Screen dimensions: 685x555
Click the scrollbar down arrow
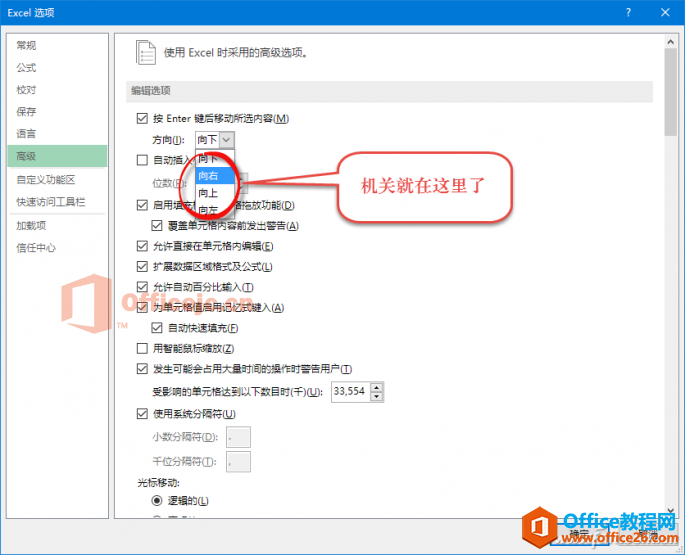[671, 510]
